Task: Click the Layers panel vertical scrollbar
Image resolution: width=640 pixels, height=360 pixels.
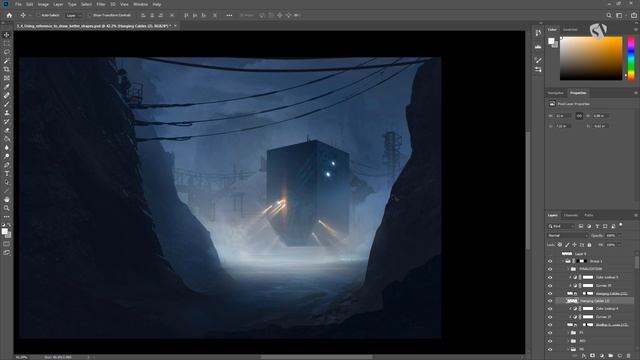Action: [637, 261]
